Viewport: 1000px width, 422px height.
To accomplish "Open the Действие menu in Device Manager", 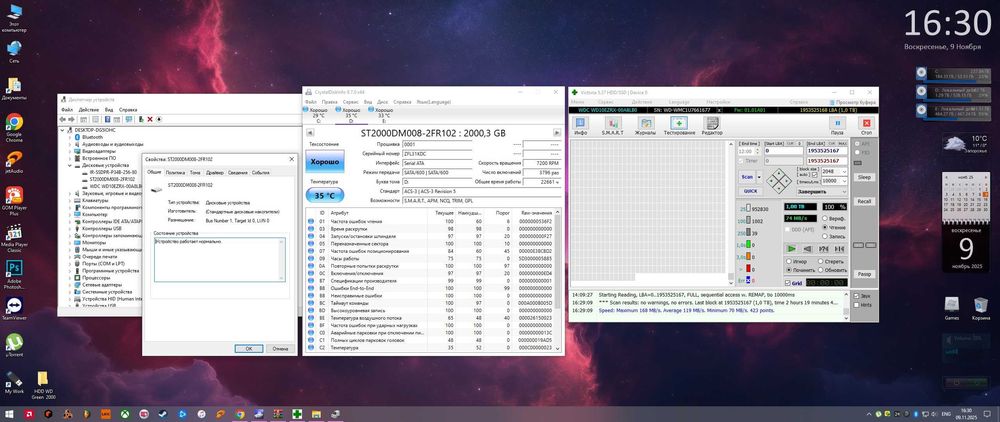I will pyautogui.click(x=89, y=110).
